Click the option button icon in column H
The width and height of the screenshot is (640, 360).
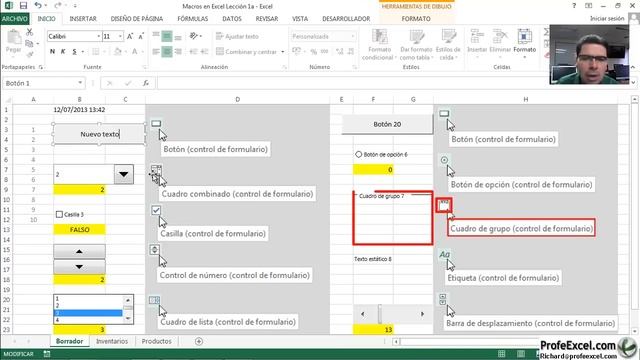(444, 160)
